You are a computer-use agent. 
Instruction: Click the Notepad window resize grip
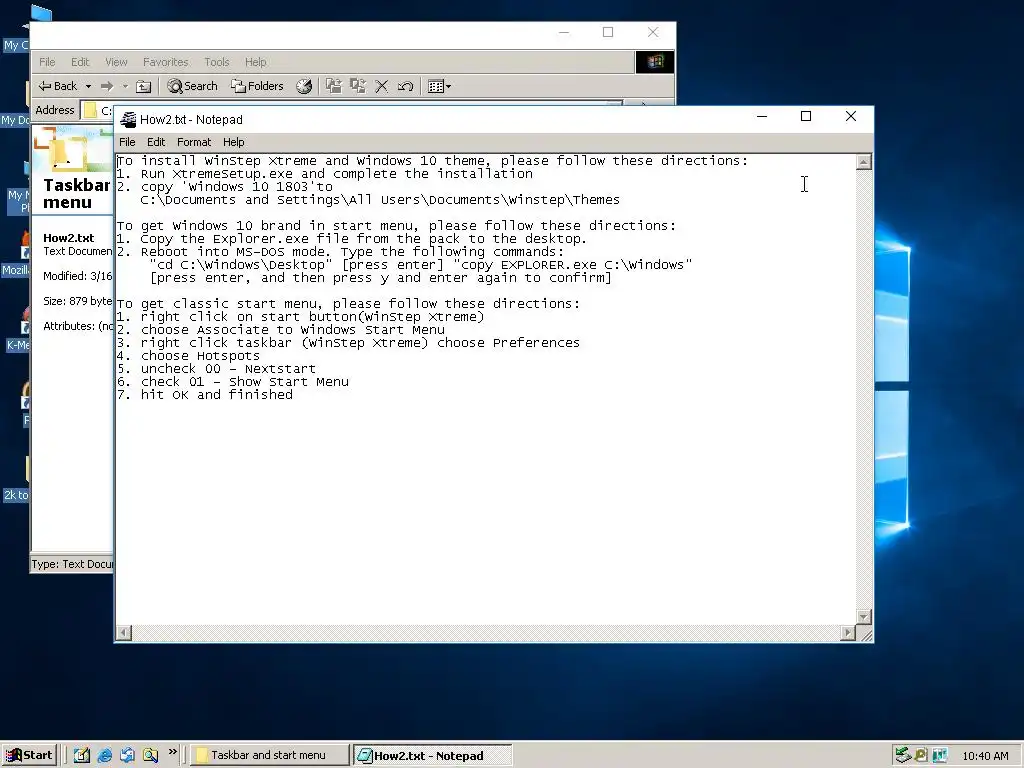[865, 633]
